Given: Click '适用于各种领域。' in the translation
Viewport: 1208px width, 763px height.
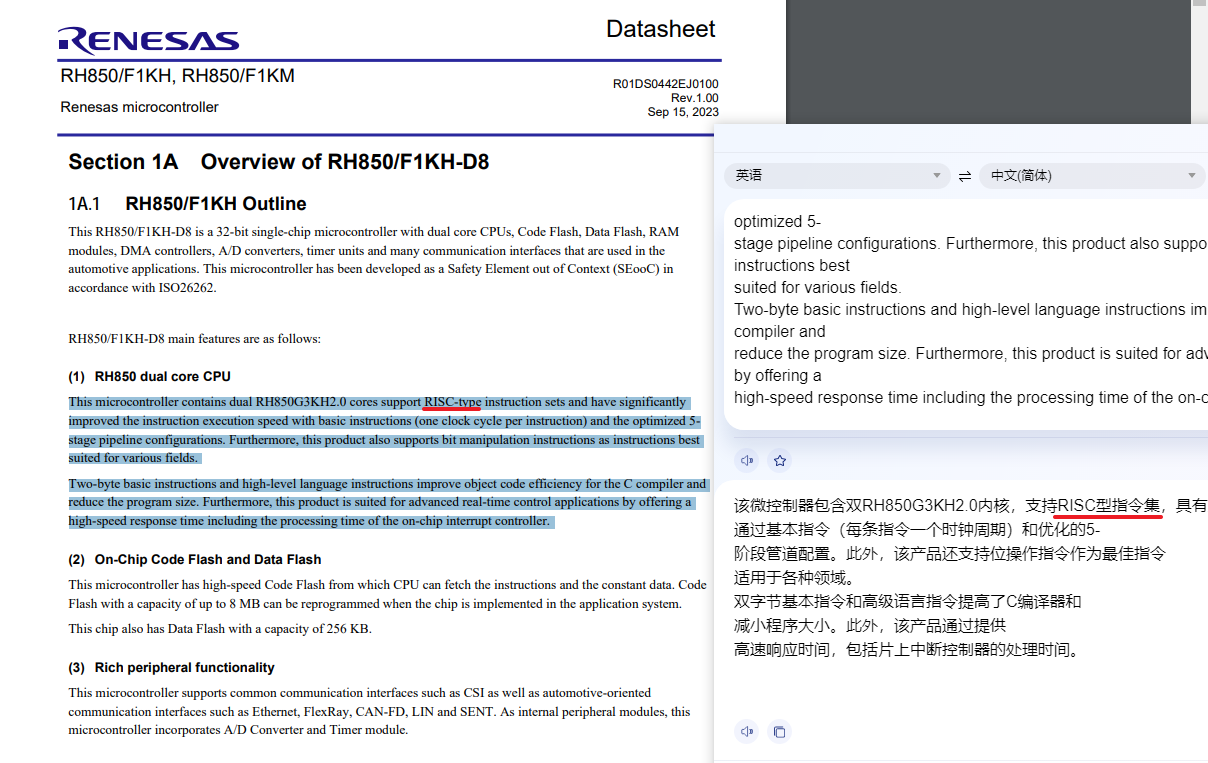Looking at the screenshot, I should point(794,578).
